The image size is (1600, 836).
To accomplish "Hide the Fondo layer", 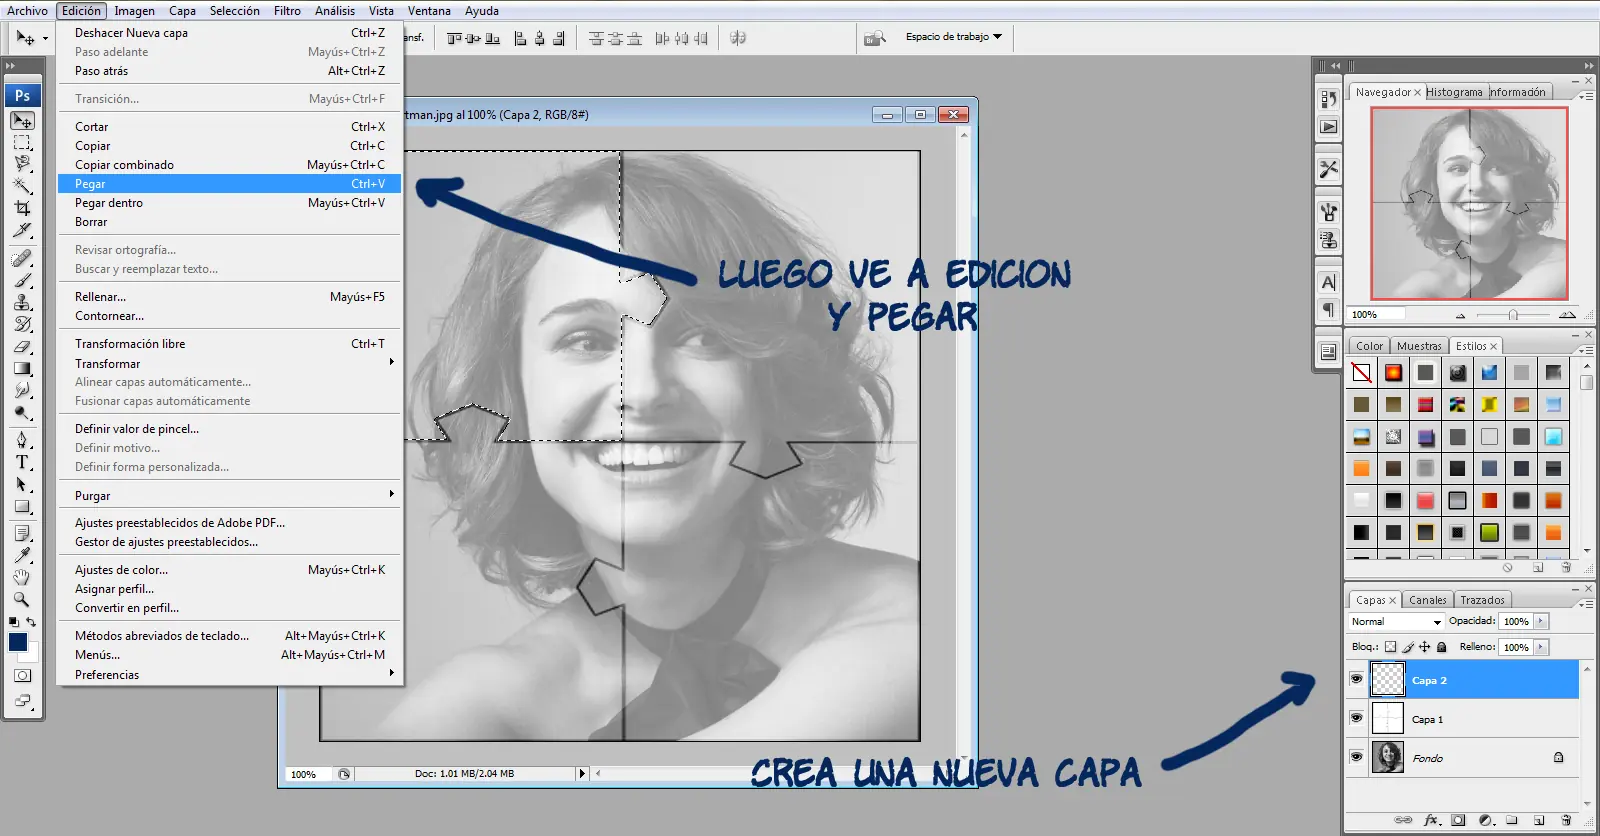I will (1356, 757).
